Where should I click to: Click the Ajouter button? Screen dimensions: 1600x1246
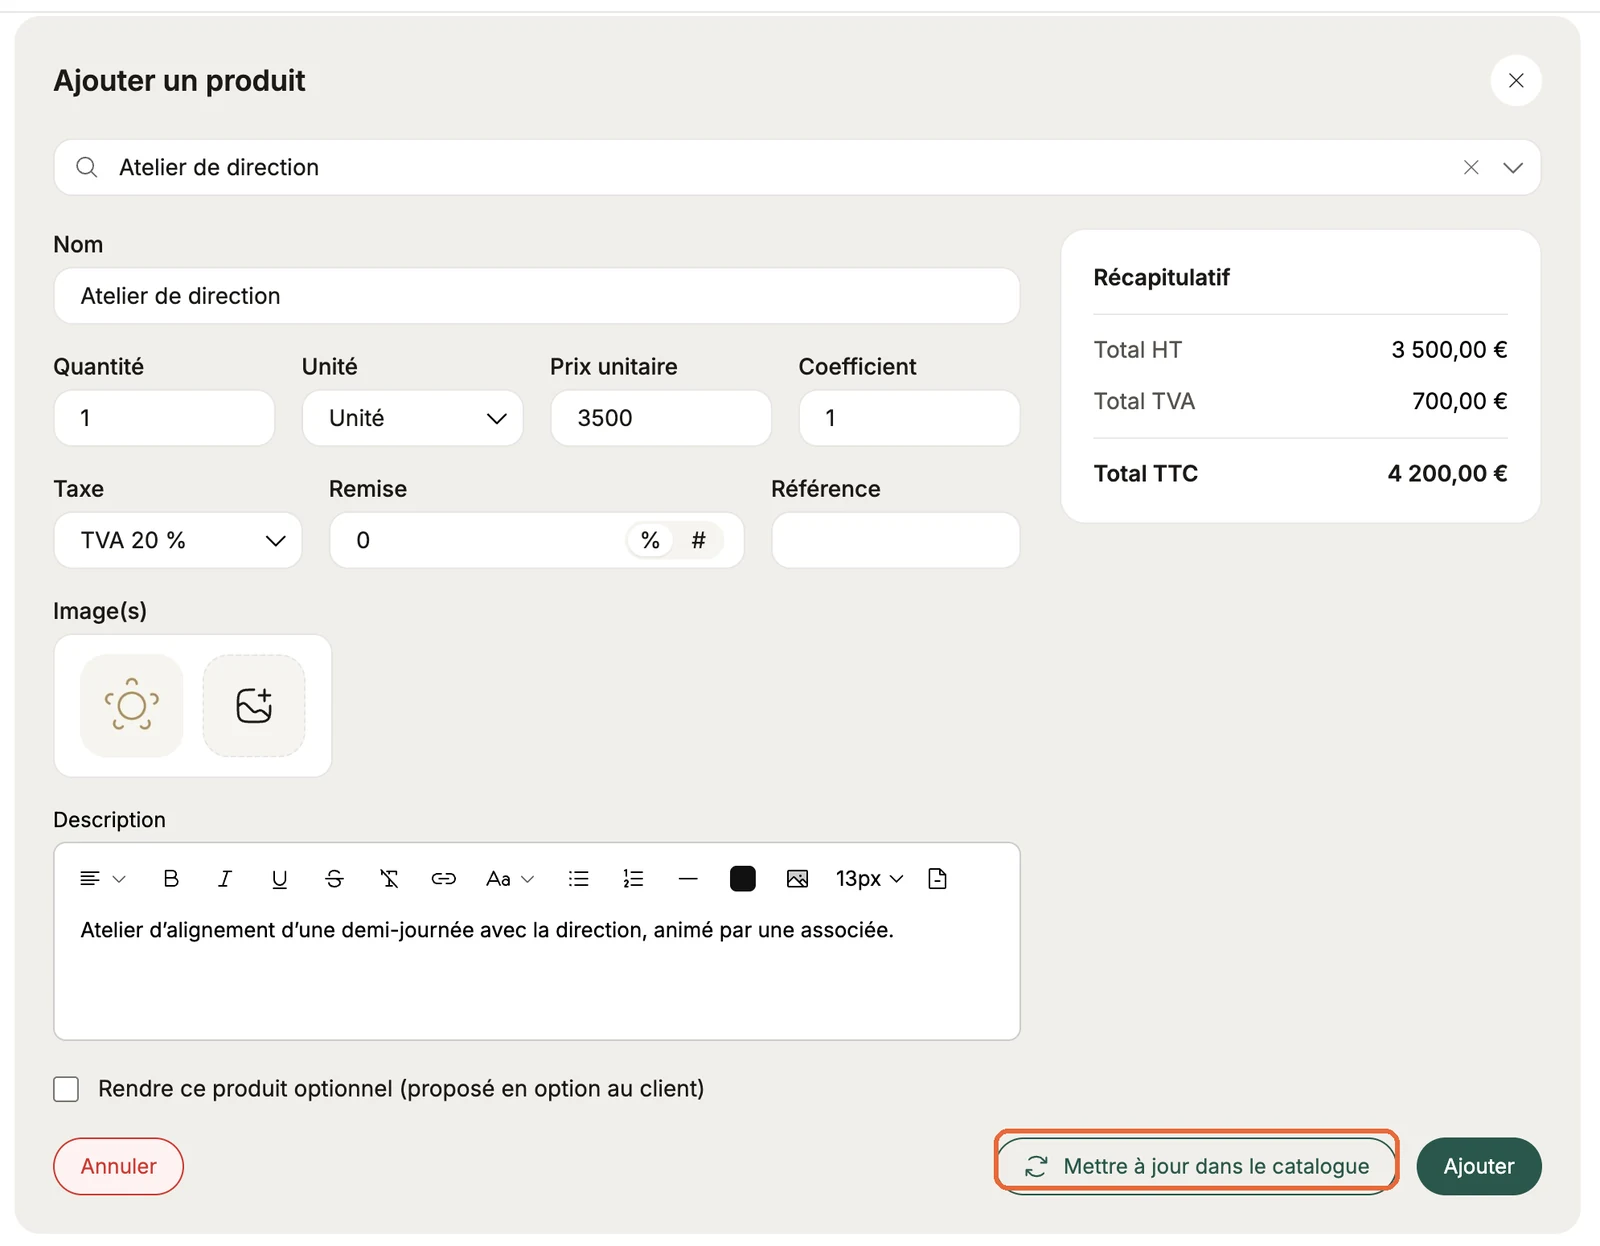[x=1479, y=1166]
